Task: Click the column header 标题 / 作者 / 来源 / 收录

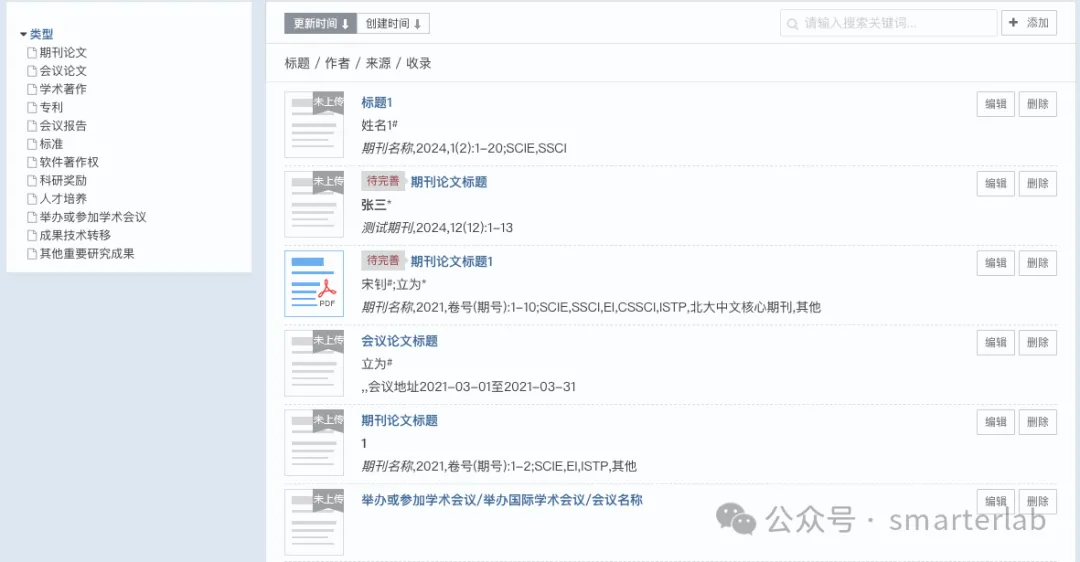Action: [358, 63]
